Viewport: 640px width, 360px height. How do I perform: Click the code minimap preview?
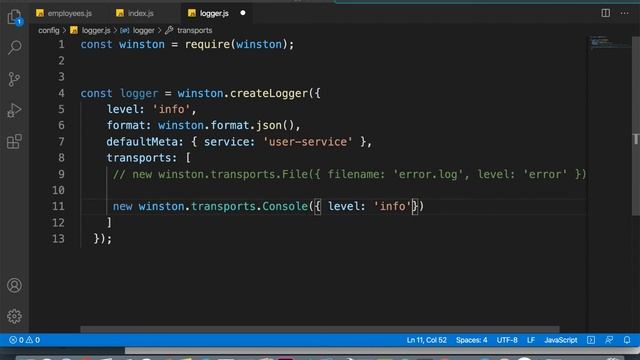coord(610,42)
